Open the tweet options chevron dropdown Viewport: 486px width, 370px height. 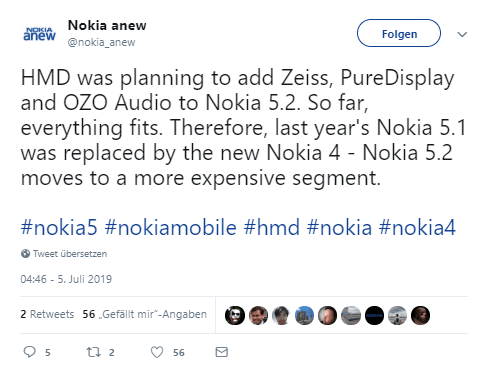[x=462, y=34]
